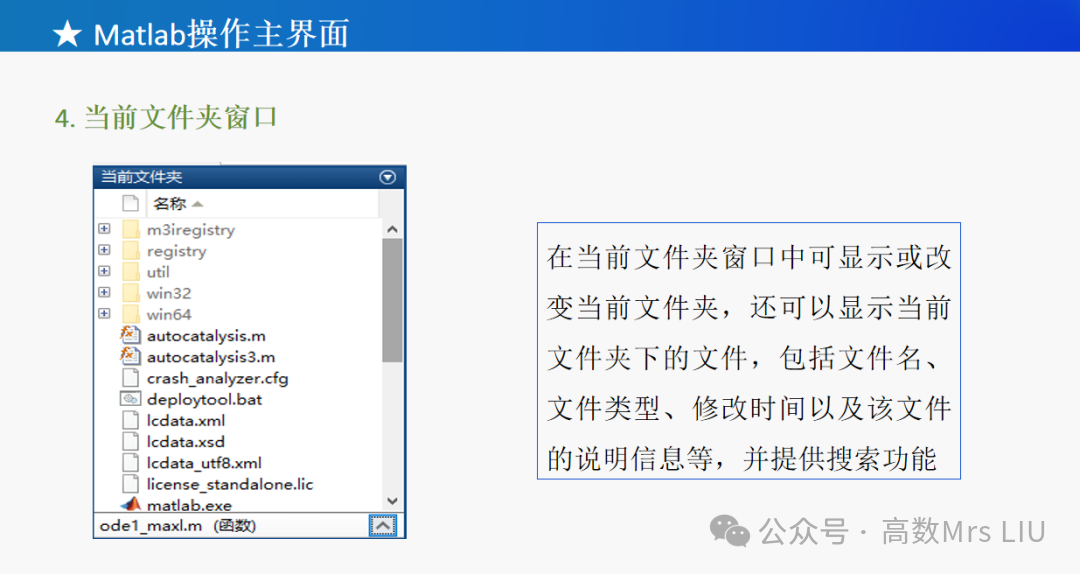Click the license_standalone.lic file icon
This screenshot has width=1080, height=574.
[130, 484]
